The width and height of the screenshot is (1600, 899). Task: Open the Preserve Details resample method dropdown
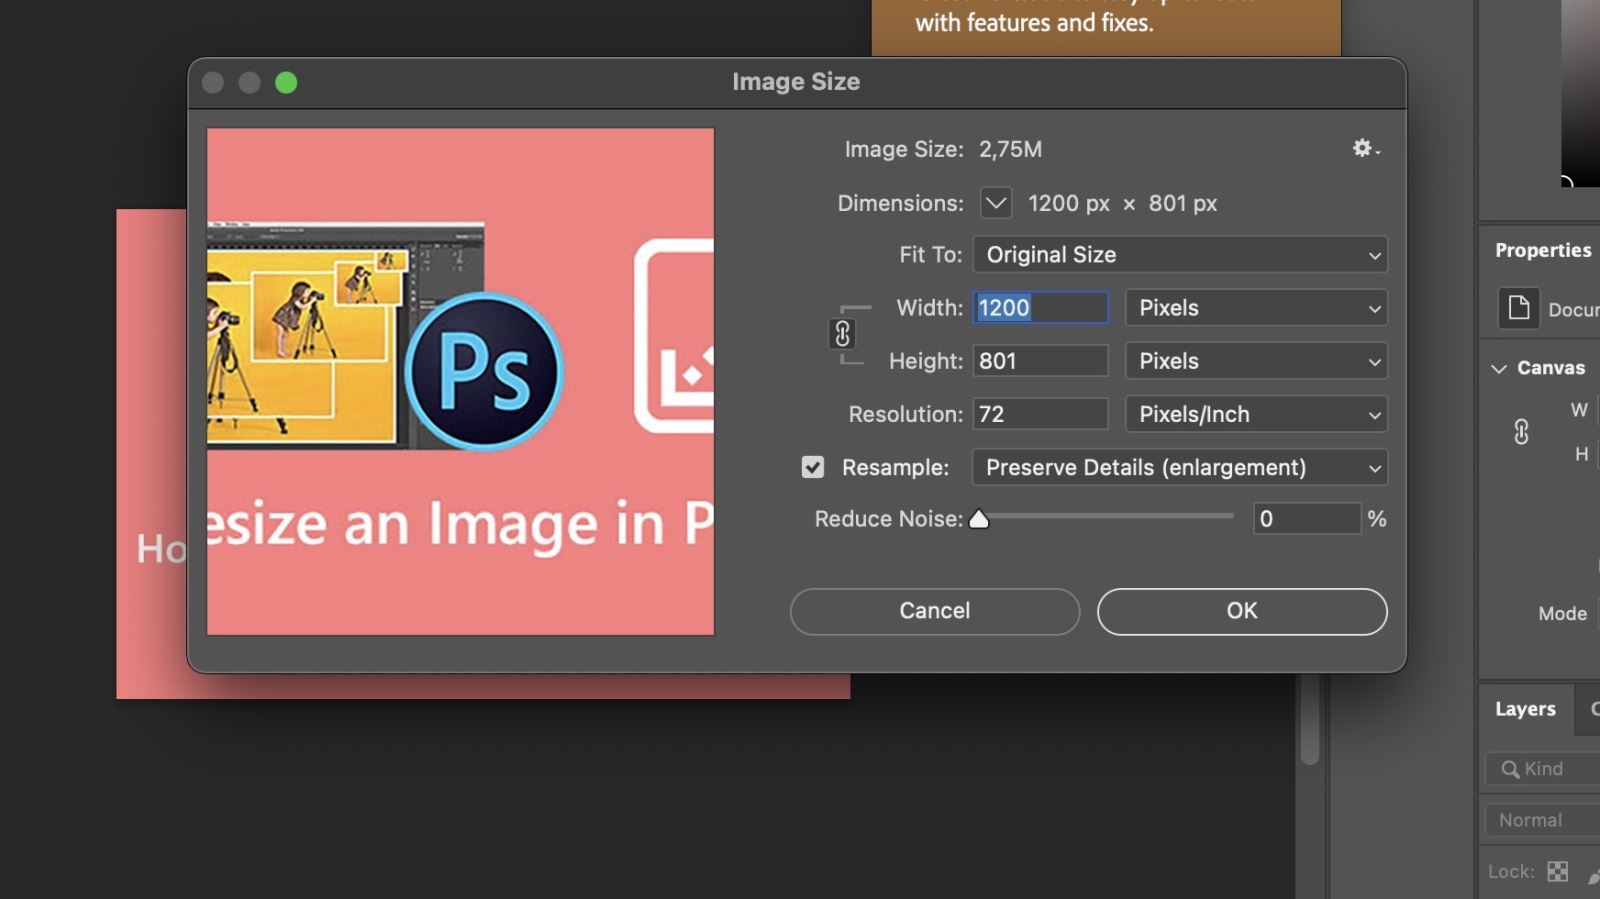tap(1180, 467)
